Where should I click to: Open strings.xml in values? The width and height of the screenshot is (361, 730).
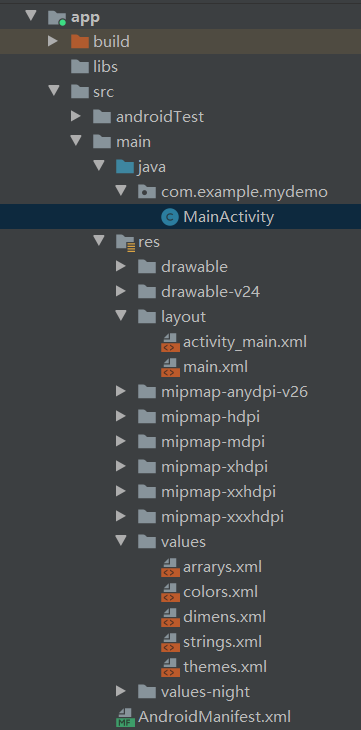tap(222, 642)
